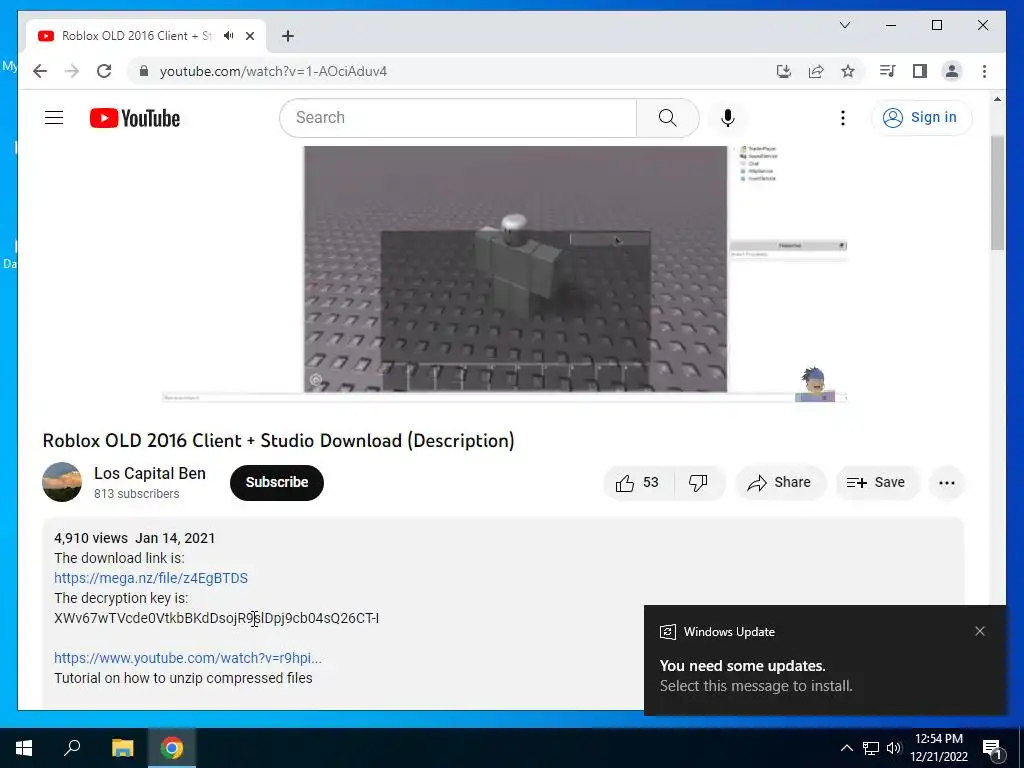
Task: Open the Windows Start menu
Action: coord(24,748)
